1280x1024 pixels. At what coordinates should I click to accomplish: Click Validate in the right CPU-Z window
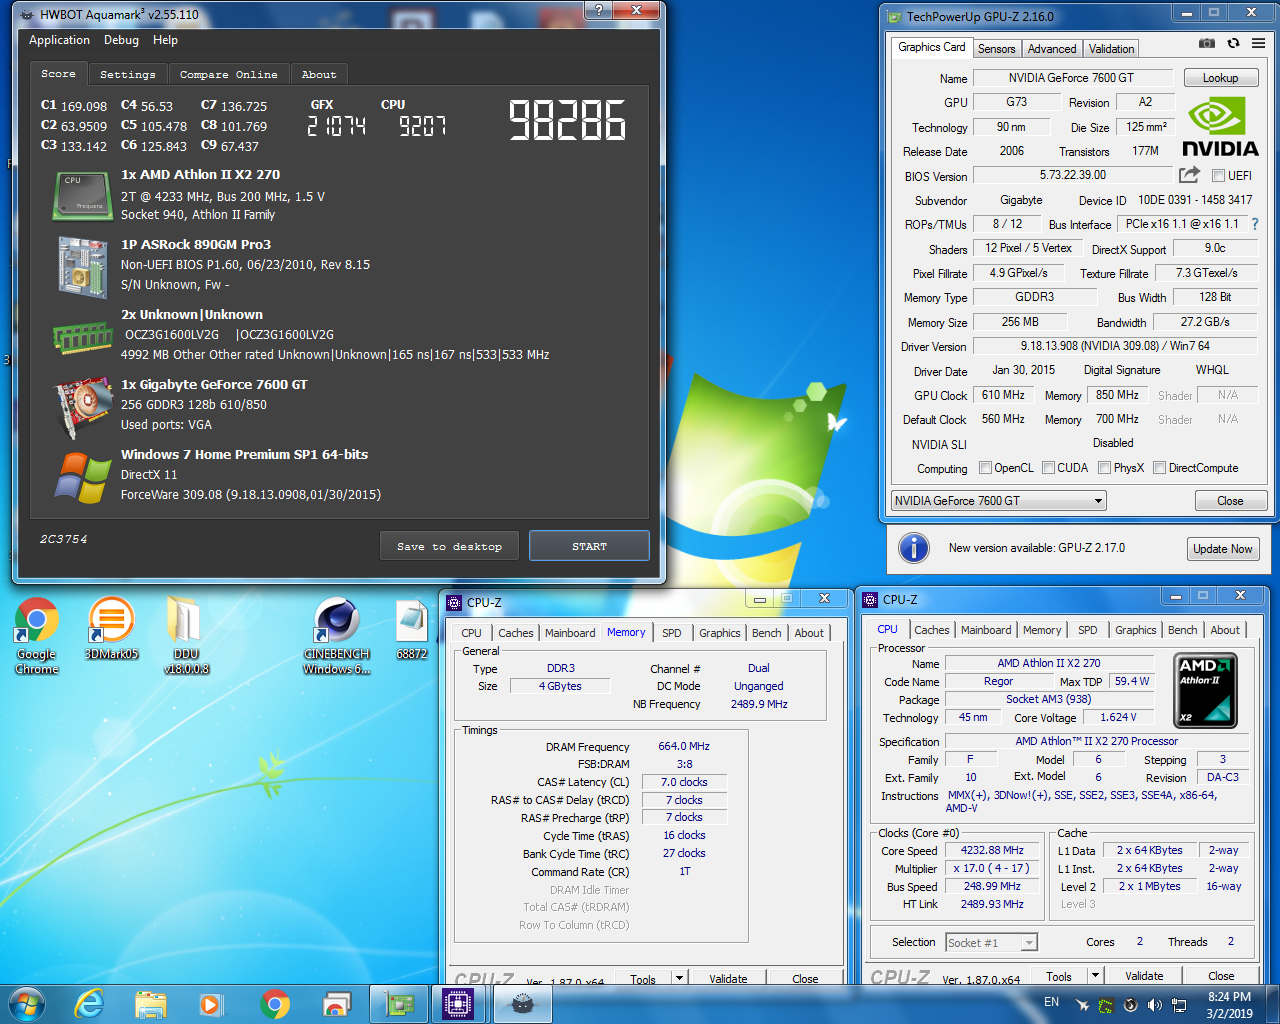coord(1143,976)
